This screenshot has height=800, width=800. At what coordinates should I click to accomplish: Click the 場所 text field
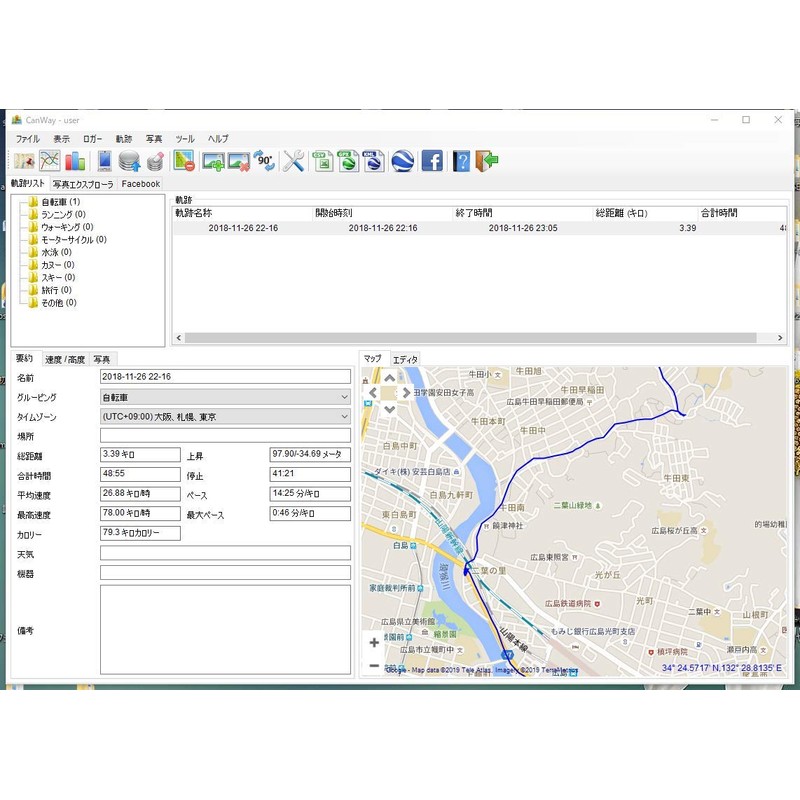point(225,435)
